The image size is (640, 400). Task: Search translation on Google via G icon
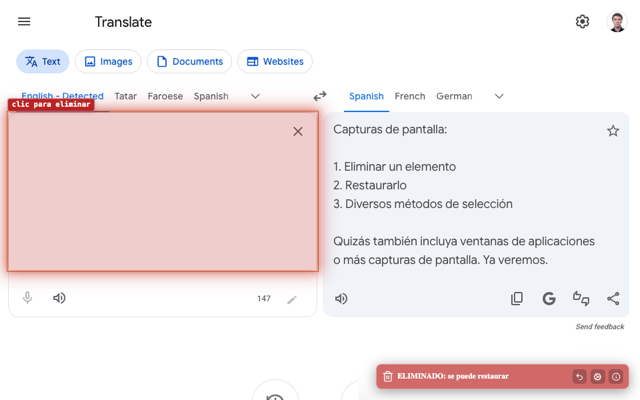pyautogui.click(x=549, y=299)
